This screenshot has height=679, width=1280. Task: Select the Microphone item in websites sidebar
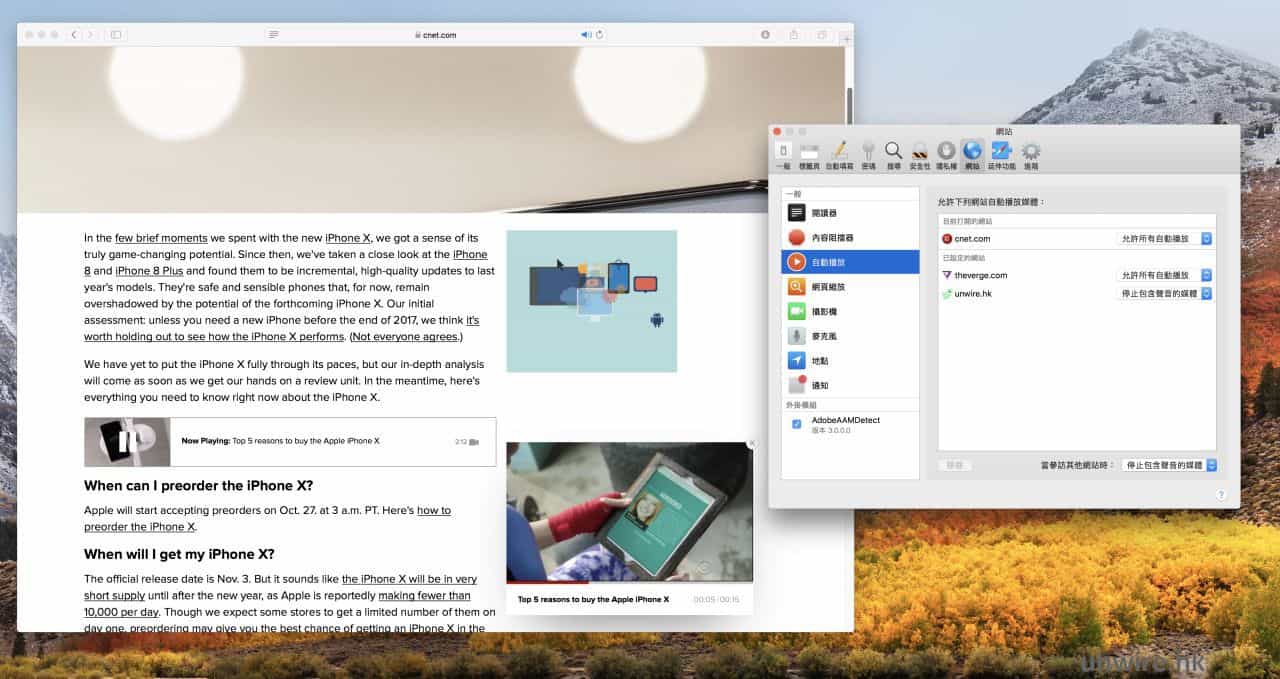[823, 336]
